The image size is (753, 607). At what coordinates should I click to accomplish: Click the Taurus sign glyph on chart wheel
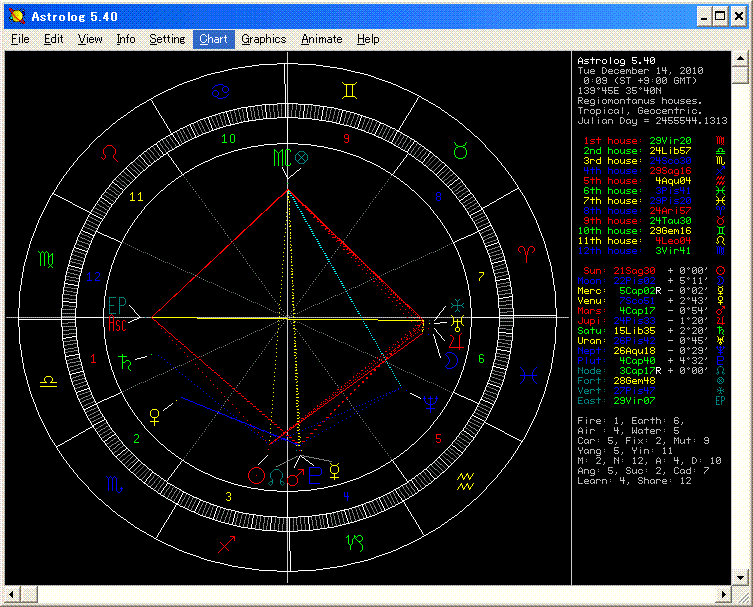pos(460,150)
